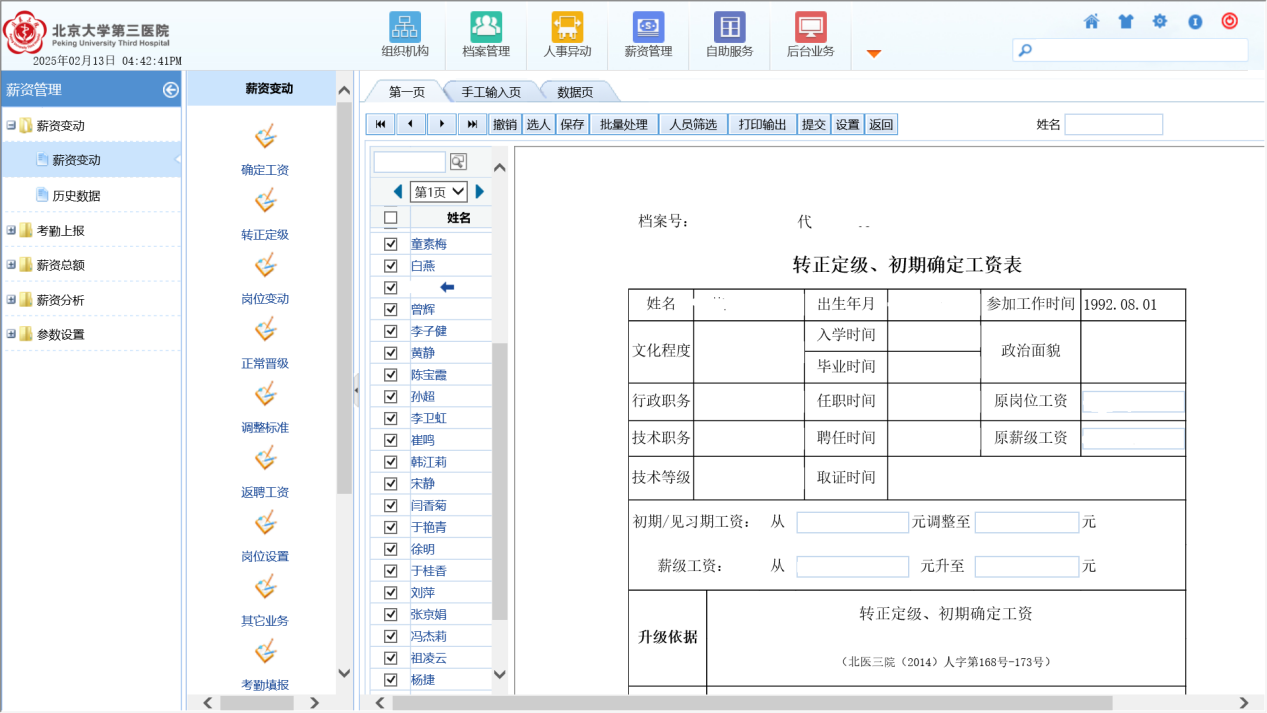Click the 后台业务 module icon

click(810, 27)
